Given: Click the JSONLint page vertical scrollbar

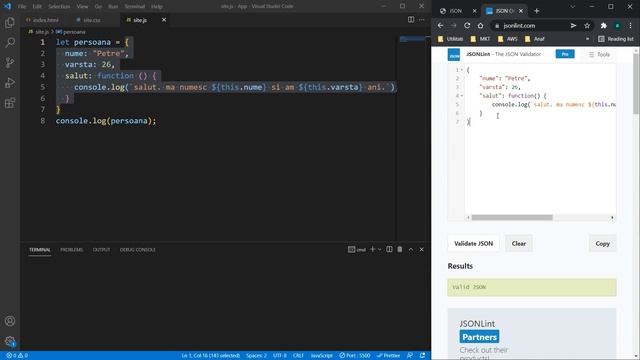Looking at the screenshot, I should 636,84.
